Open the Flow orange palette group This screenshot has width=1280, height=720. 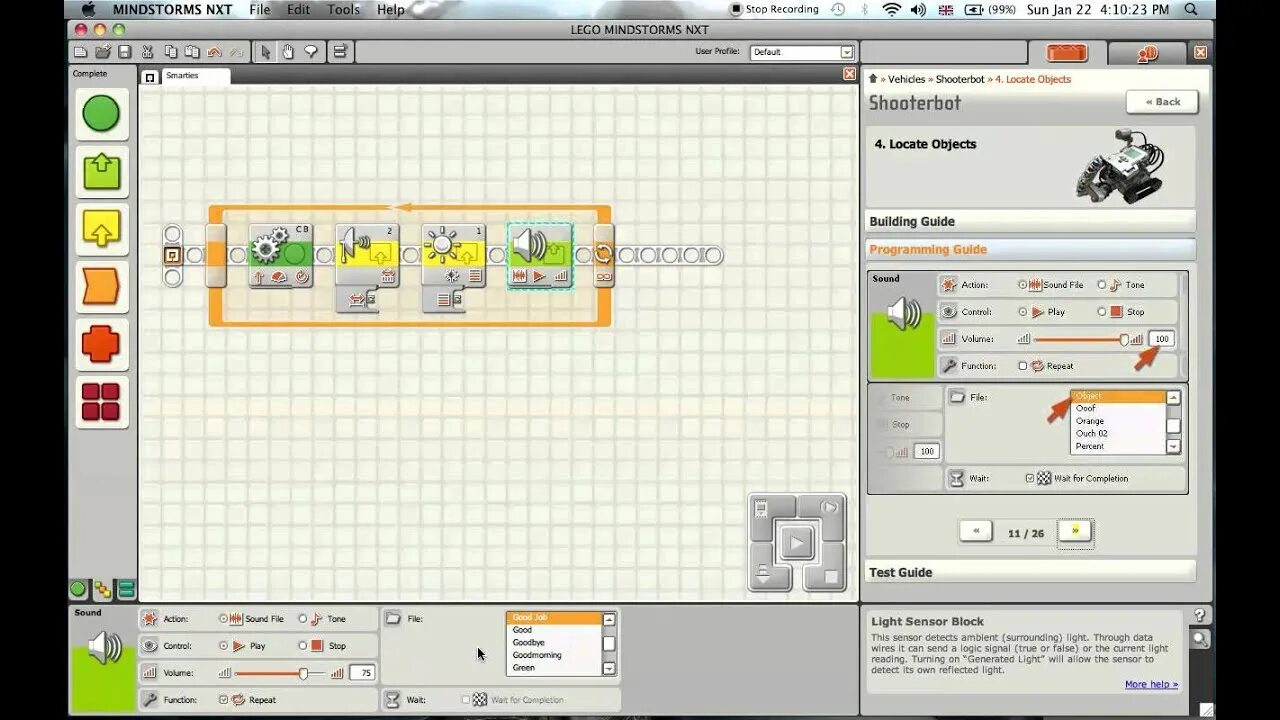pyautogui.click(x=101, y=287)
